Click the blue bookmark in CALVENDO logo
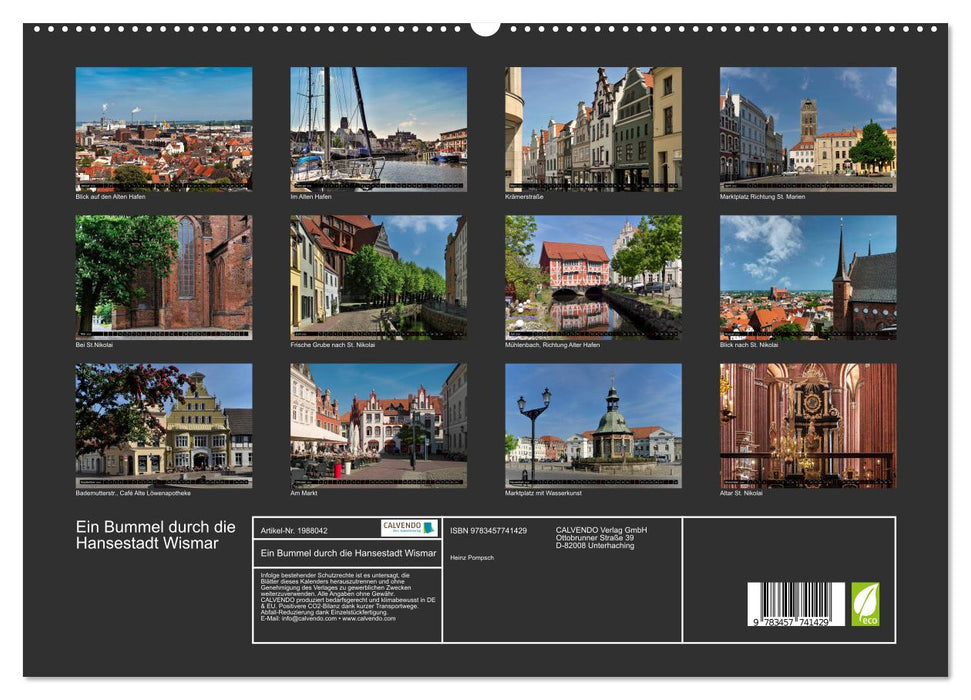Viewport: 971px width, 700px height. (x=428, y=528)
